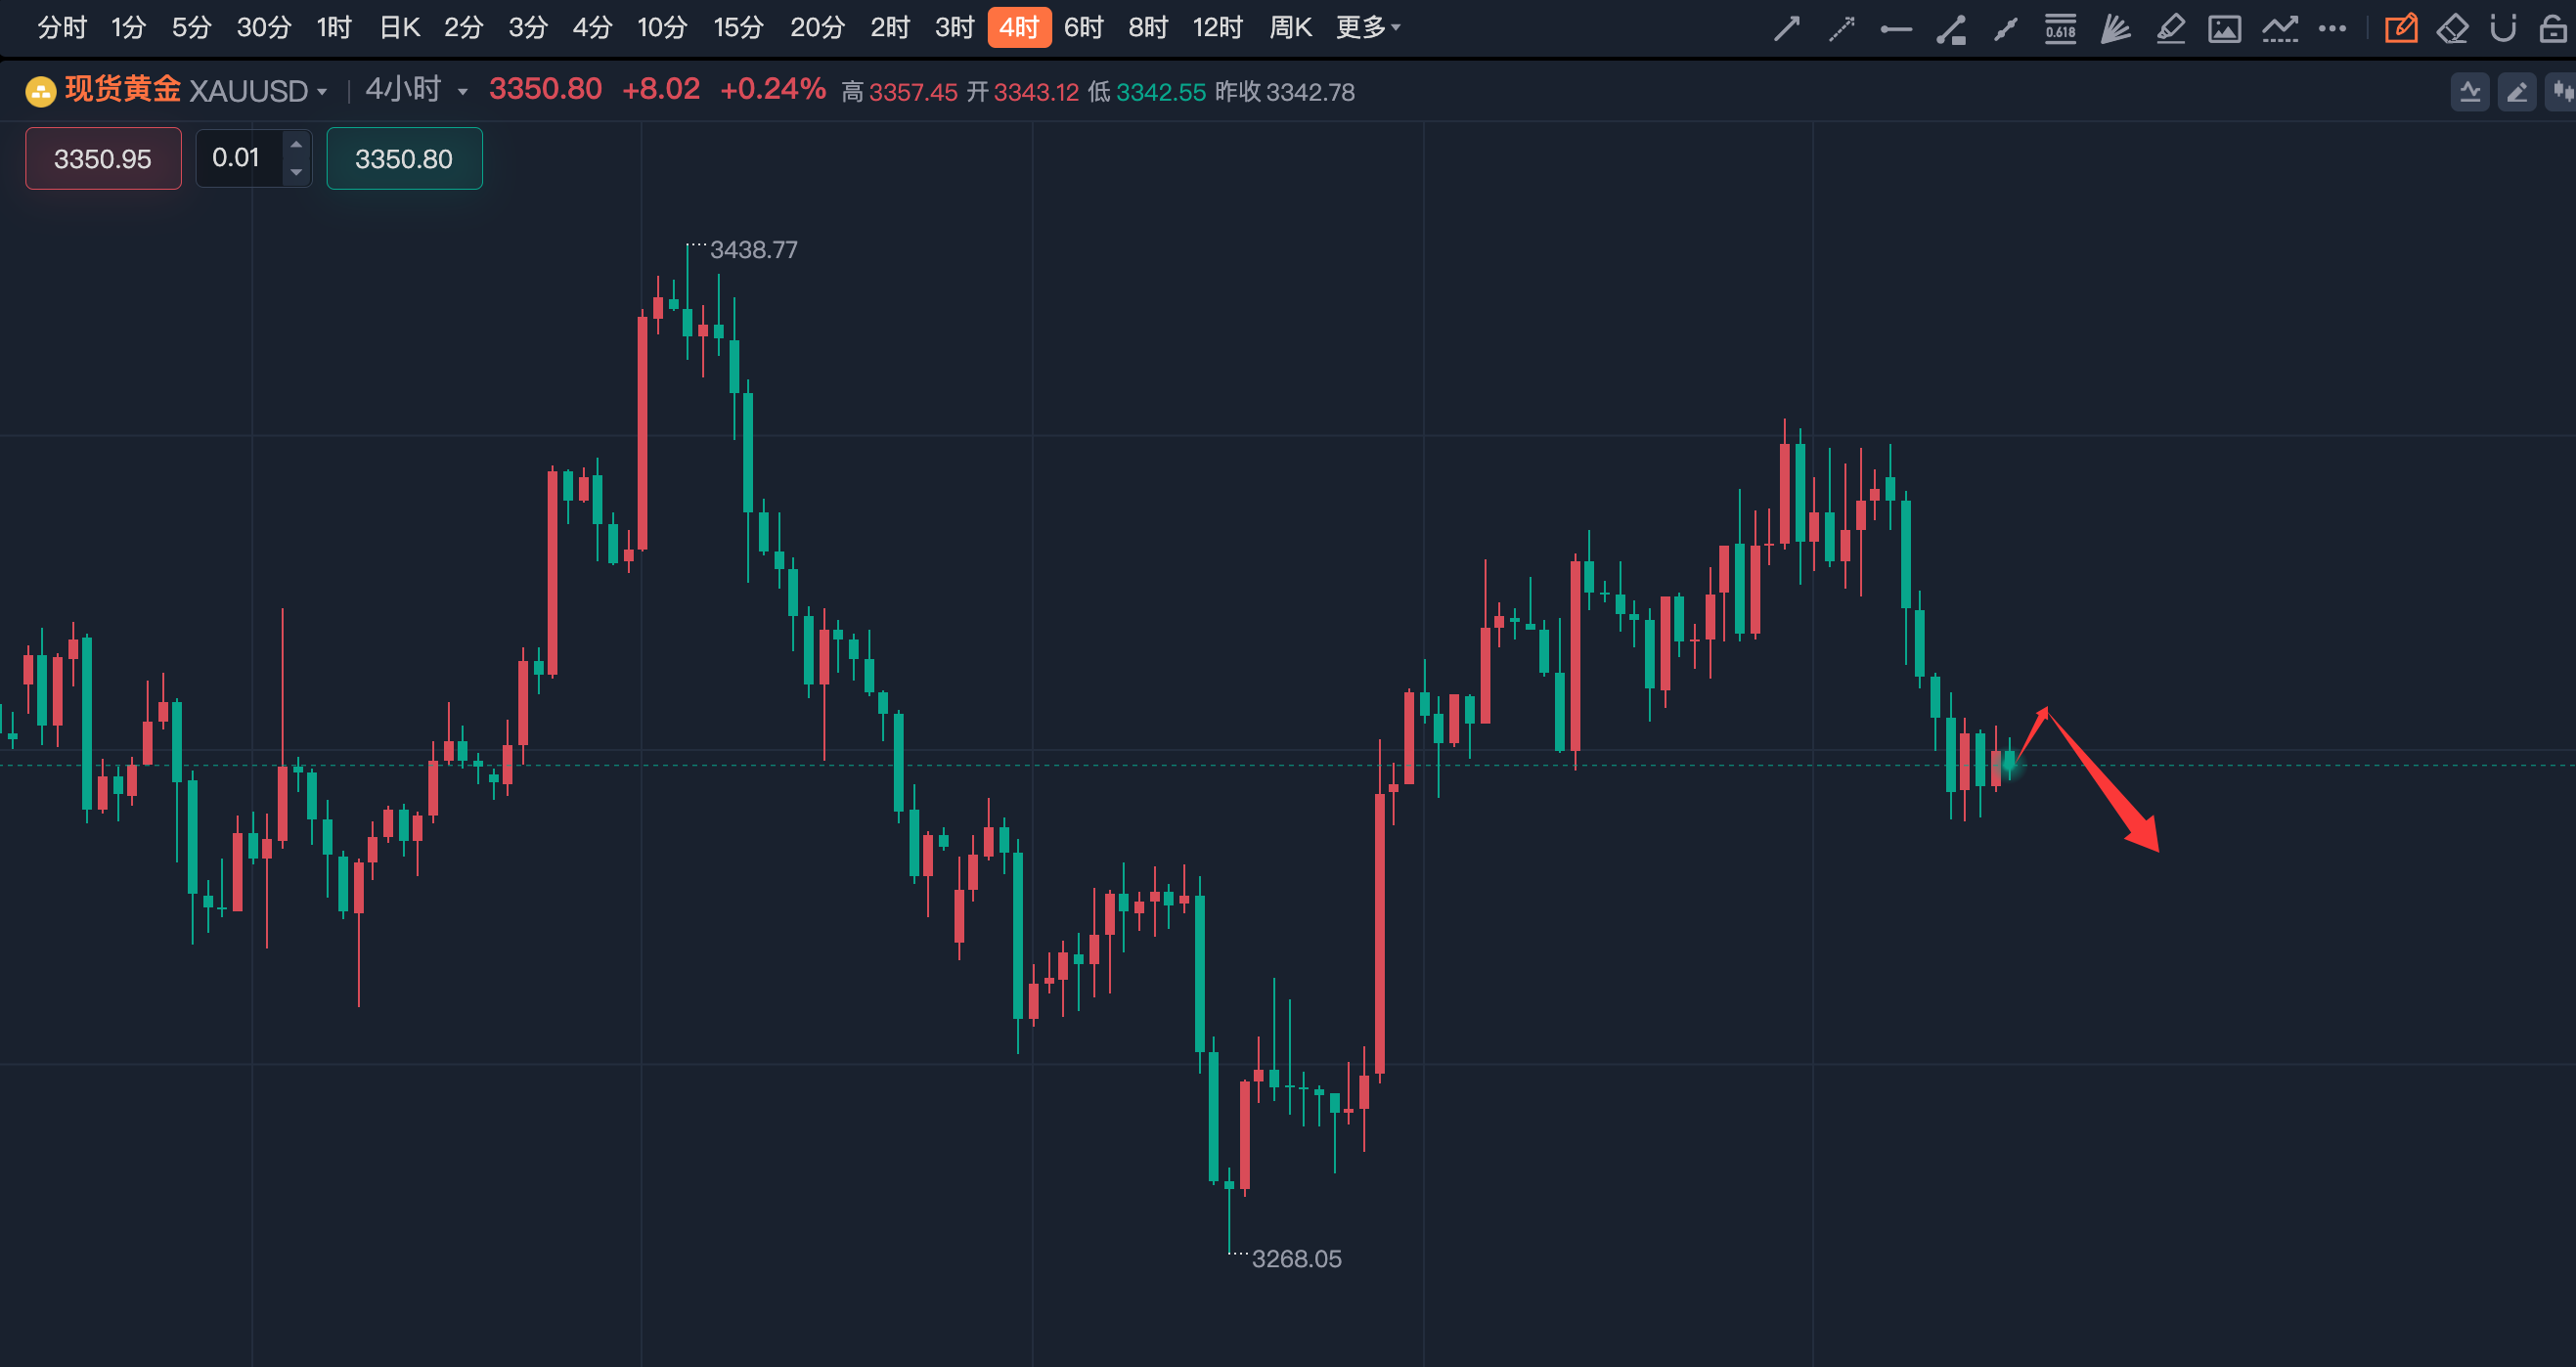This screenshot has width=2576, height=1367.
Task: Toggle the magnet snap mode
Action: 2503,29
